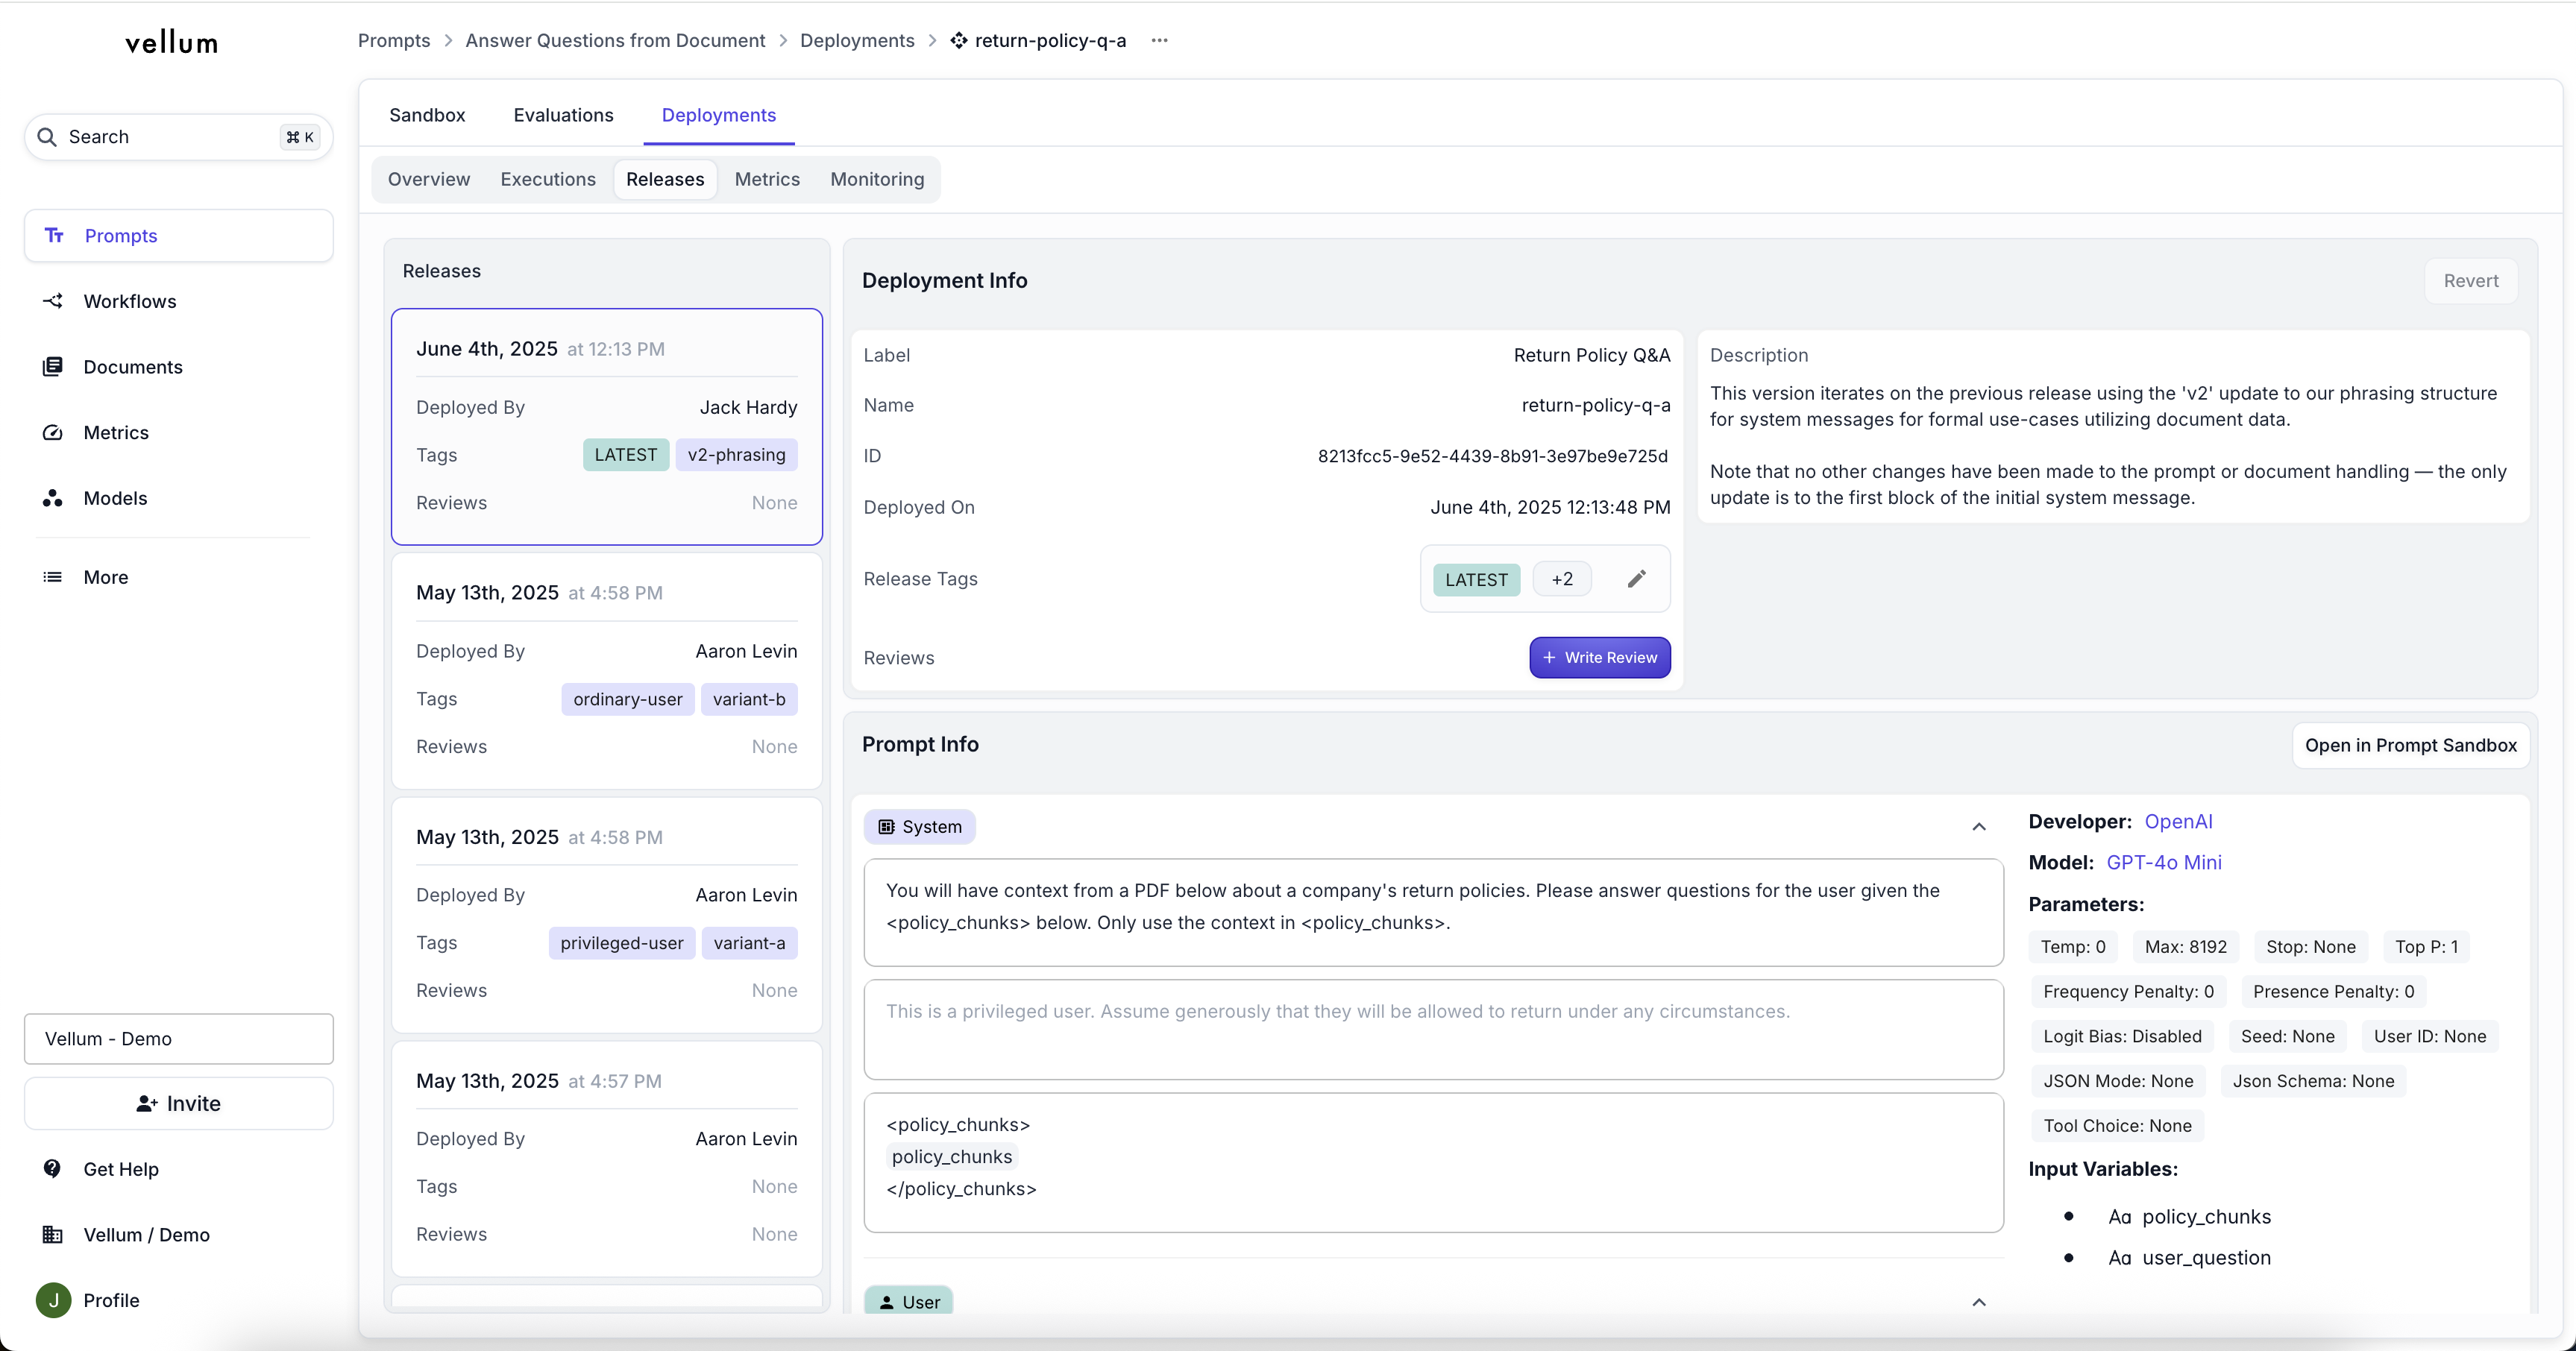
Task: Click the Models sidebar icon
Action: 53,498
